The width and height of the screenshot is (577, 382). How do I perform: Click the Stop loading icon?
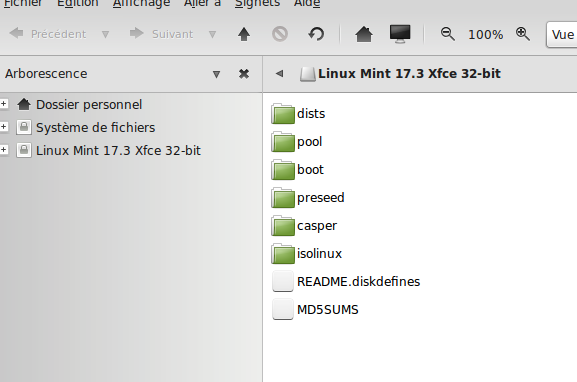[280, 34]
